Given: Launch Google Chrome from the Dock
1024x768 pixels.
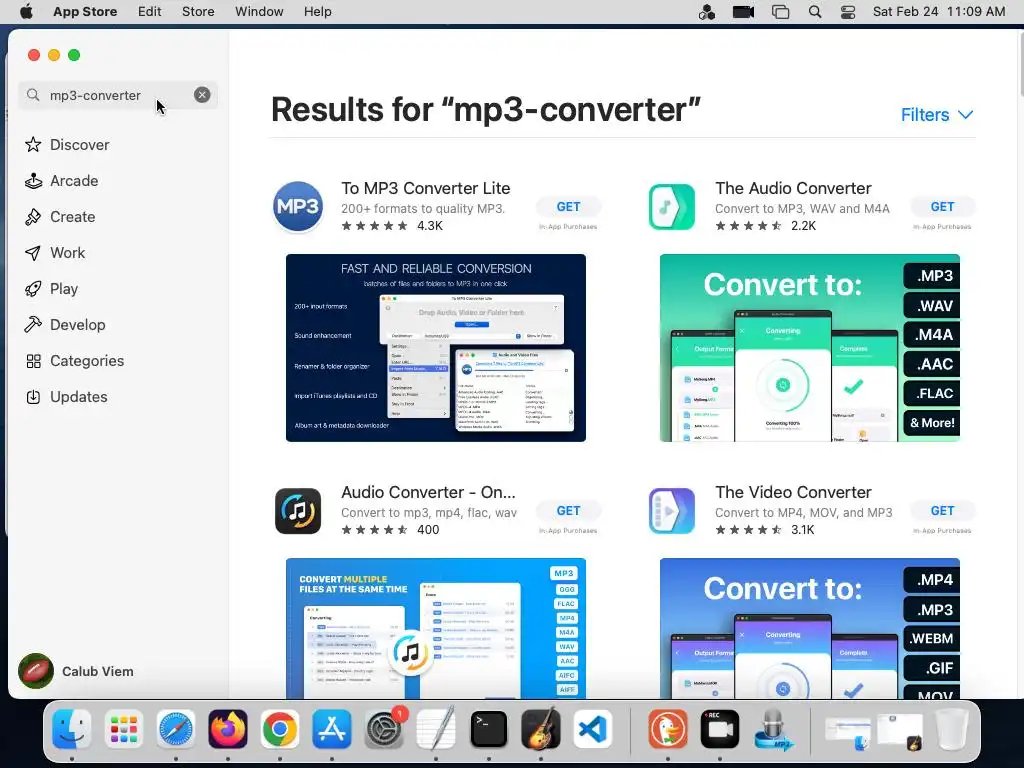Looking at the screenshot, I should (x=280, y=729).
